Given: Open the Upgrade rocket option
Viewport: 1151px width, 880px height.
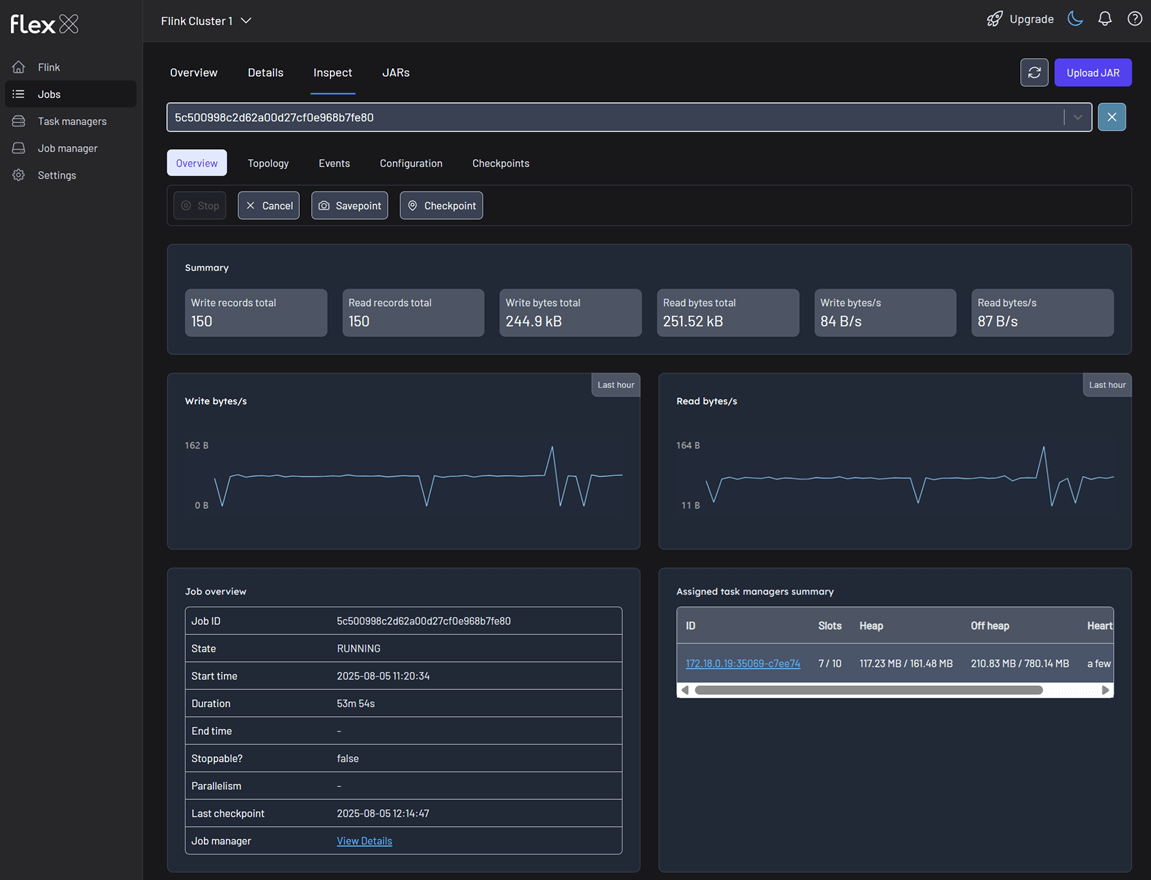Looking at the screenshot, I should (1020, 19).
